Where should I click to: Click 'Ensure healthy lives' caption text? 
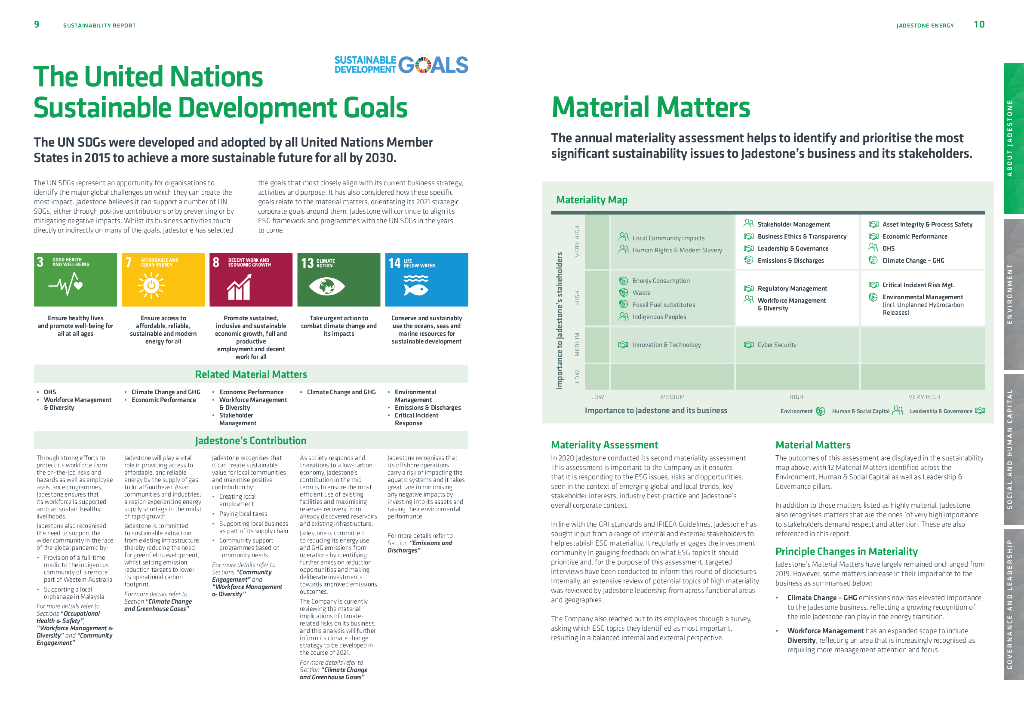75,326
